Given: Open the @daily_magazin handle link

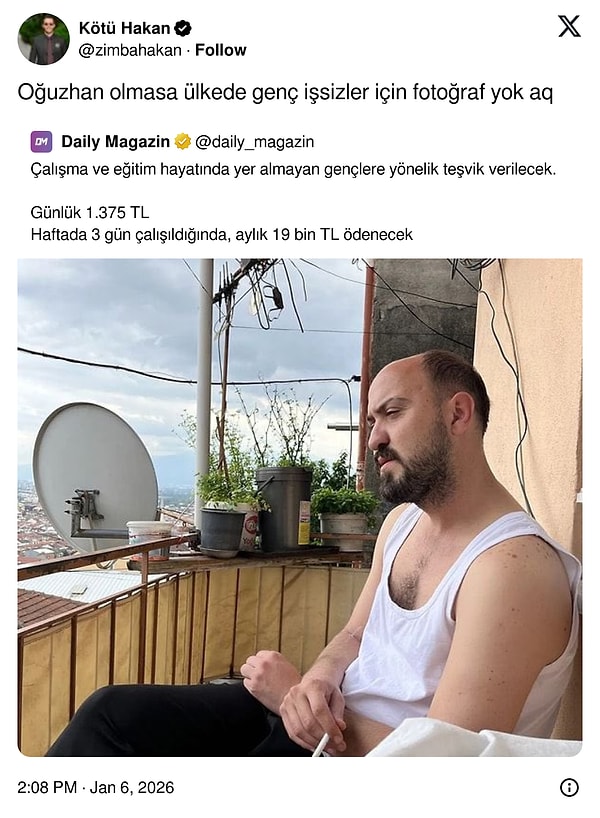Looking at the screenshot, I should click(255, 142).
